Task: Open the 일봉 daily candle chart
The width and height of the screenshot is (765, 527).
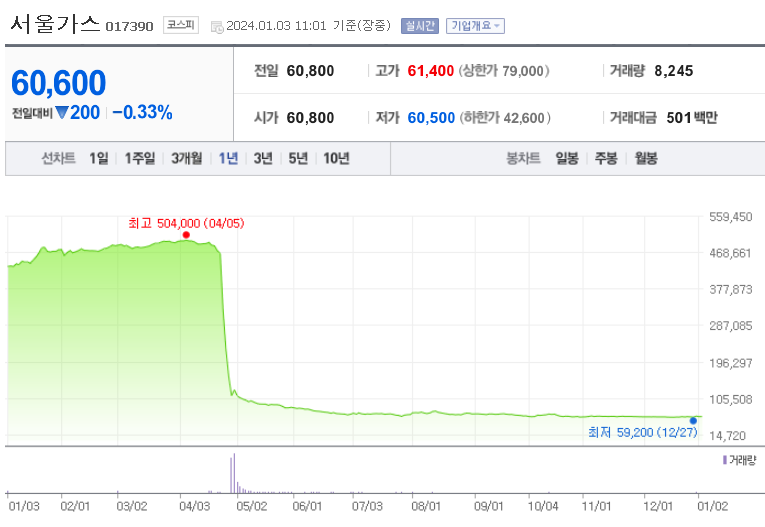Action: (x=567, y=158)
